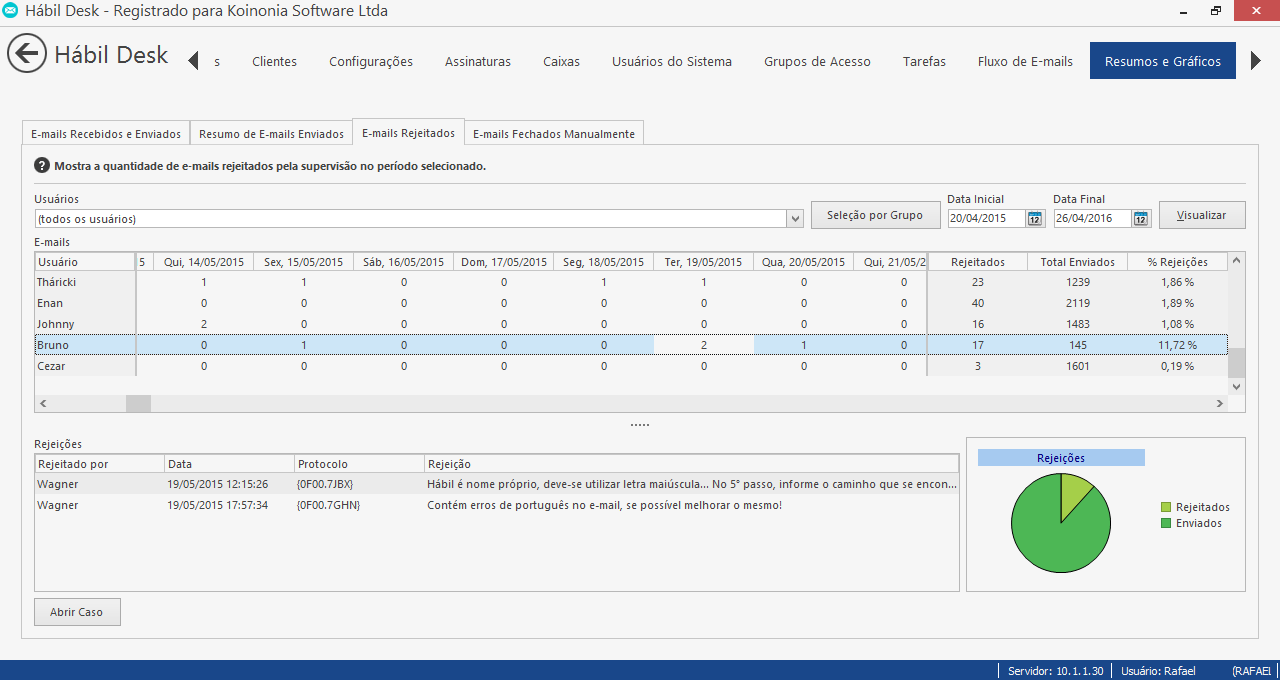Click the help question mark icon
Viewport: 1280px width, 680px height.
[42, 166]
